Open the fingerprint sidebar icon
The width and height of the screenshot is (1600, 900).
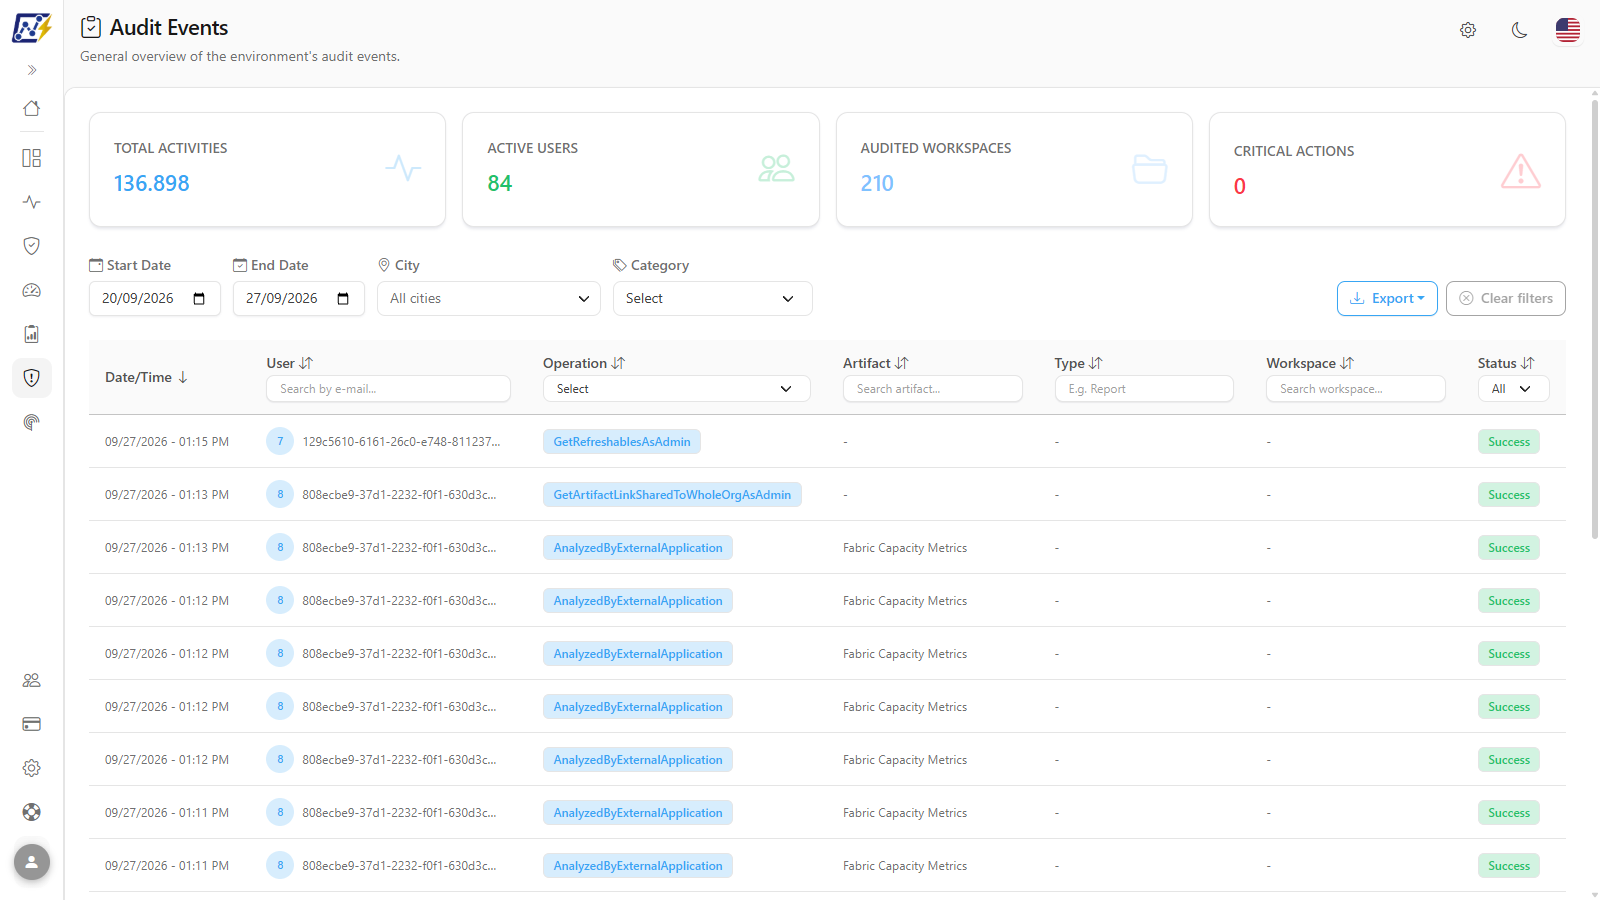point(32,422)
